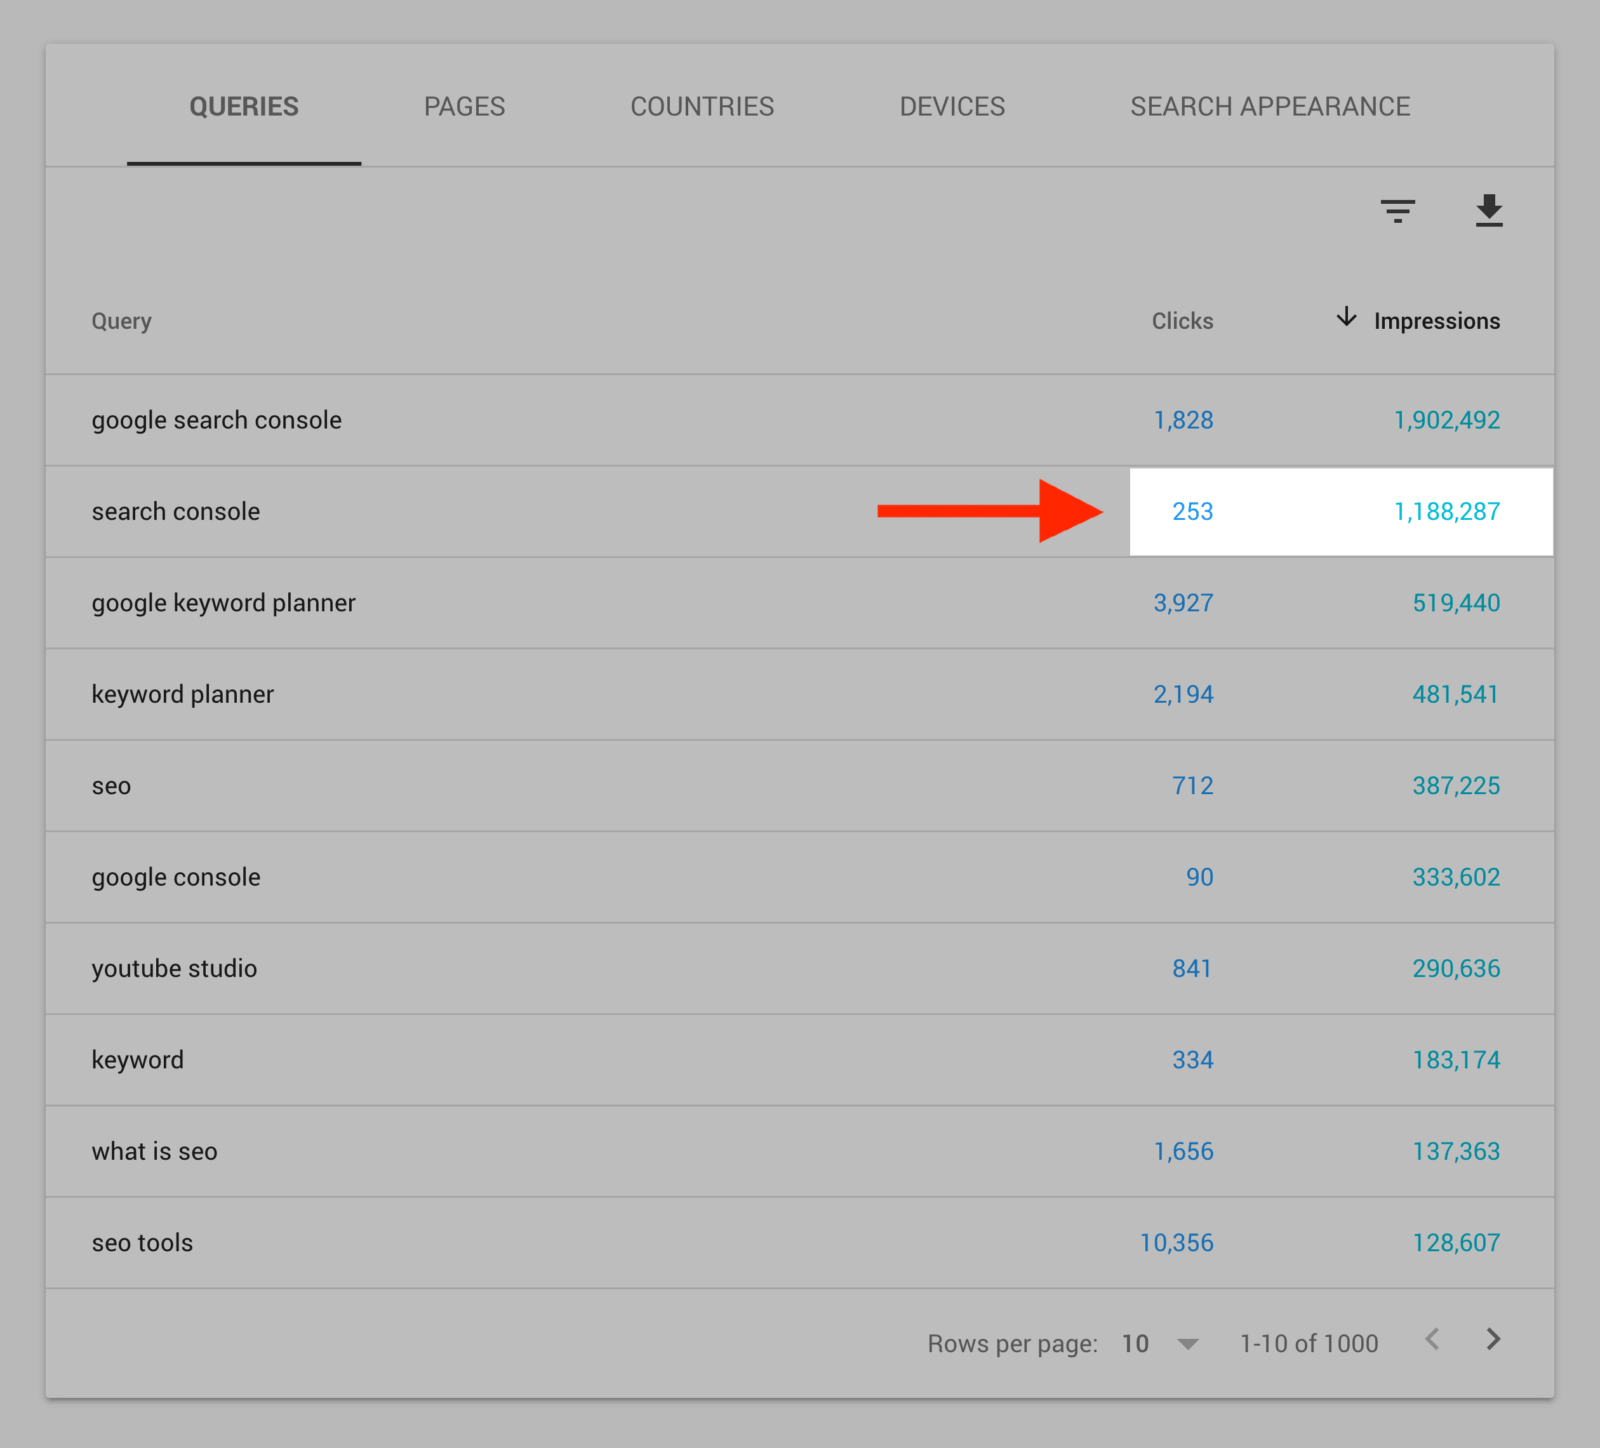Click the 1,828 clicks value
The image size is (1600, 1448).
click(x=1183, y=420)
